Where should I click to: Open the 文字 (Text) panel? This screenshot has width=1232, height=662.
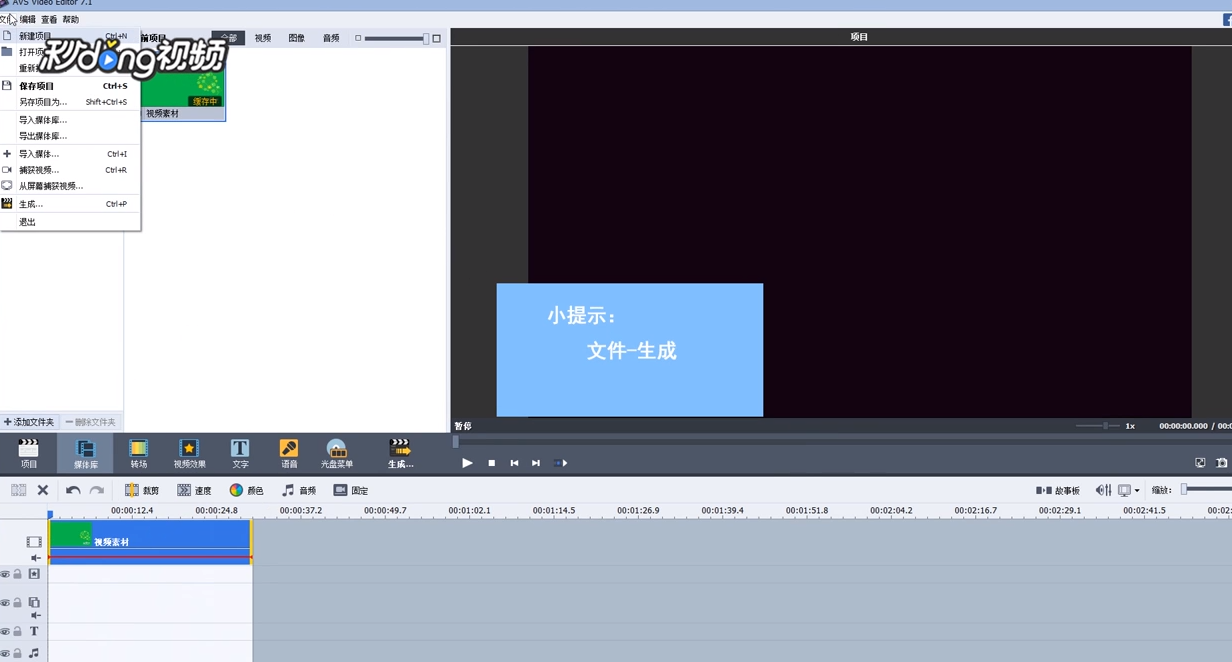(x=239, y=452)
